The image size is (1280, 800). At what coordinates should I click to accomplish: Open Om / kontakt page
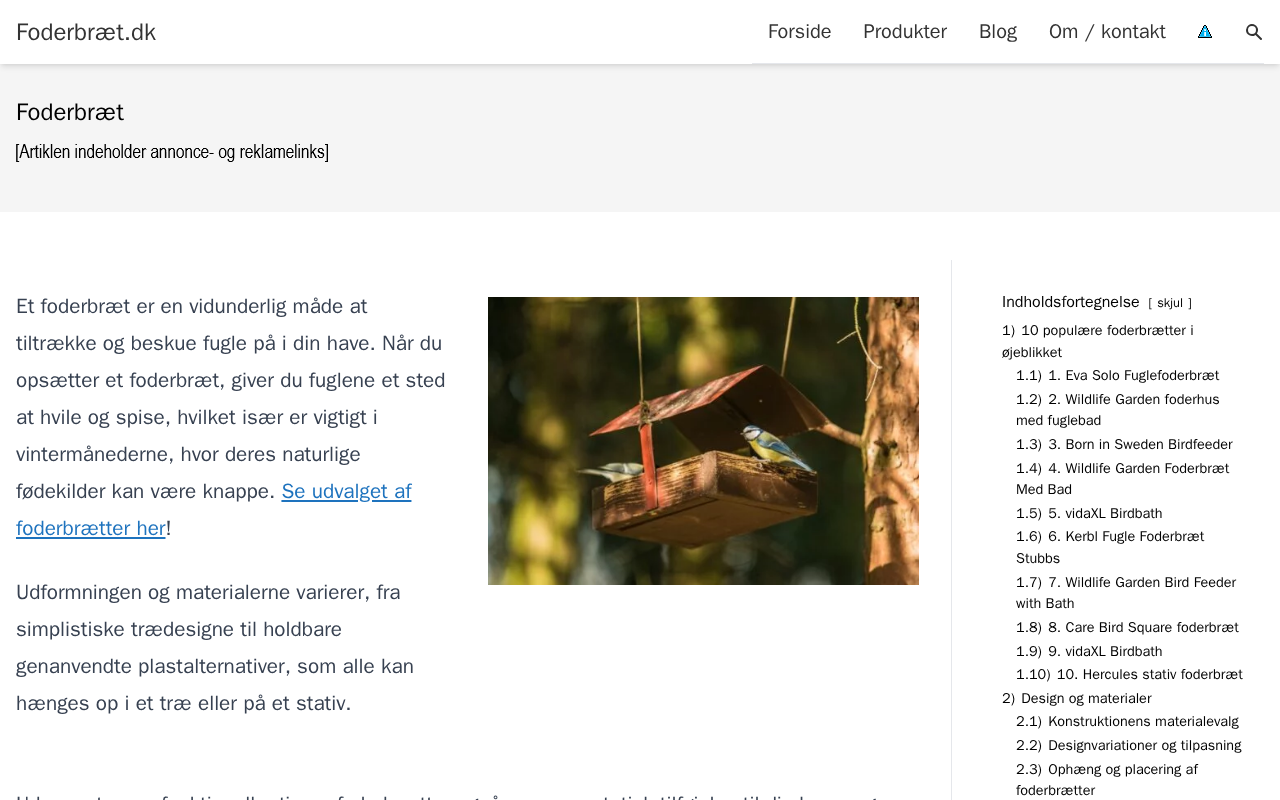(1107, 32)
